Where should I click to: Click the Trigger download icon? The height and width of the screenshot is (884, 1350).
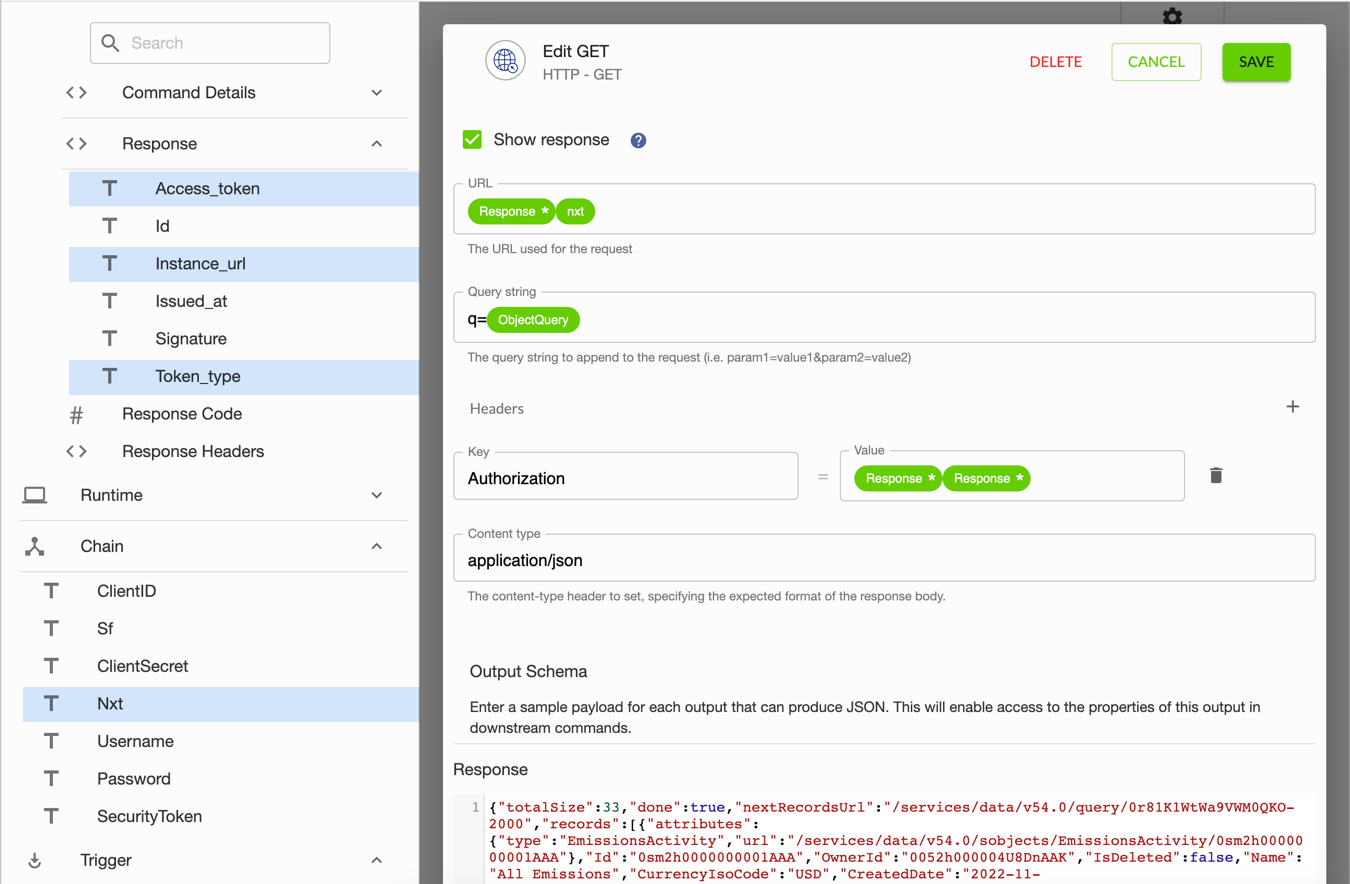click(x=35, y=860)
